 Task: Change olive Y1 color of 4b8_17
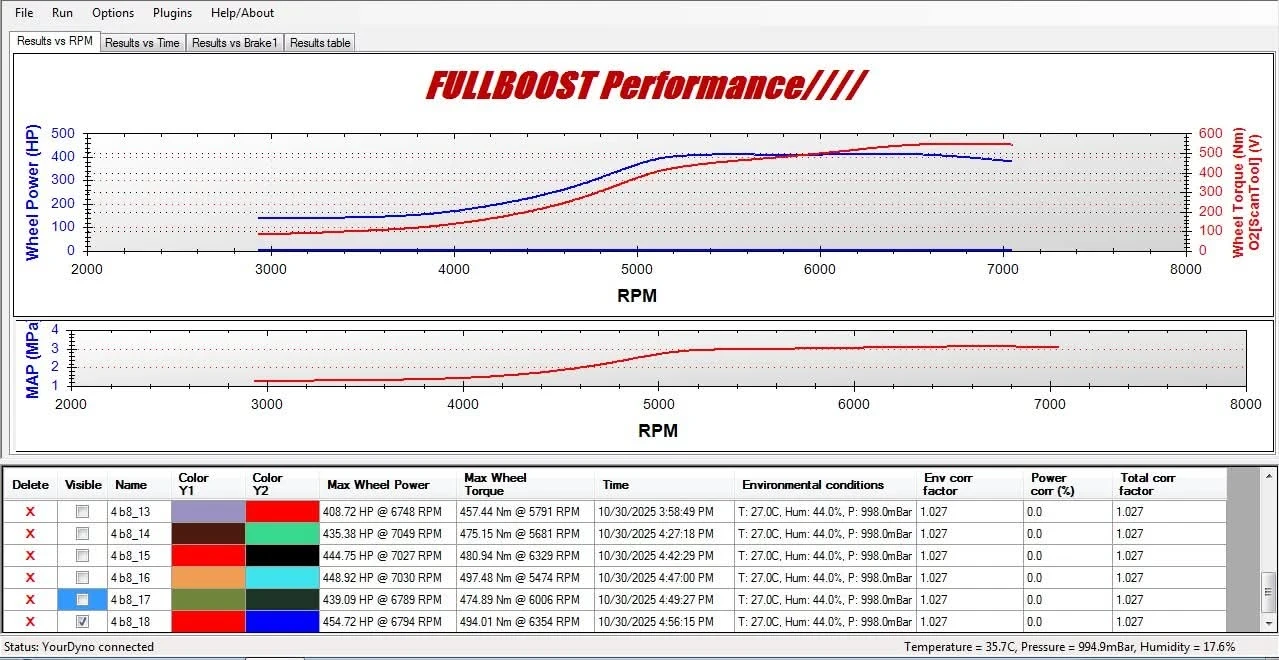click(x=208, y=599)
